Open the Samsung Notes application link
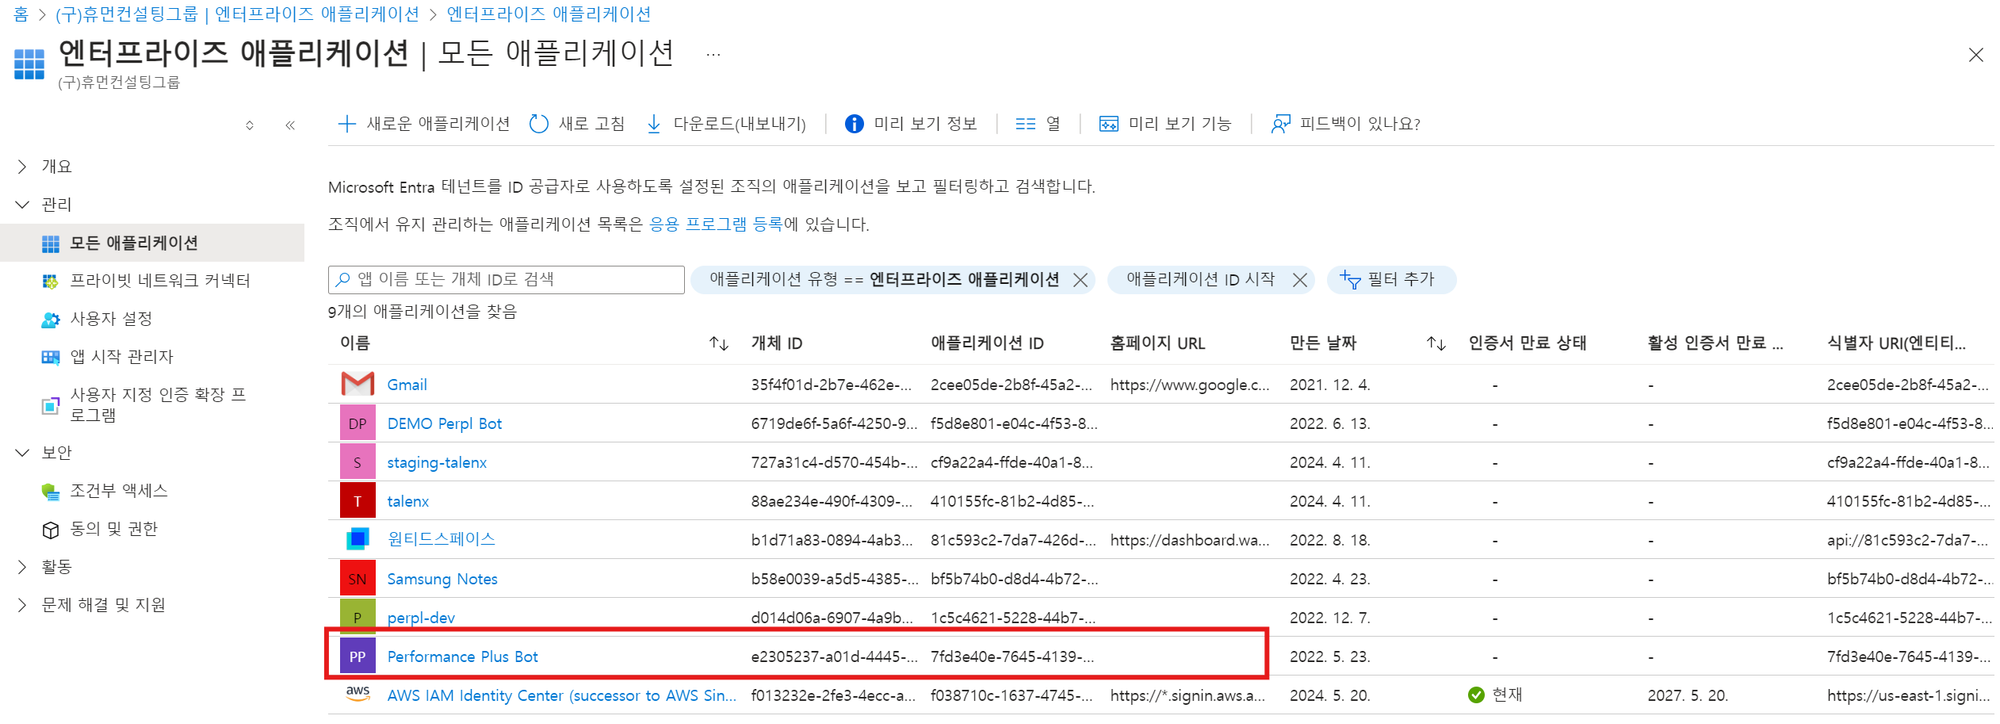Viewport: 2000px width, 724px height. click(442, 579)
